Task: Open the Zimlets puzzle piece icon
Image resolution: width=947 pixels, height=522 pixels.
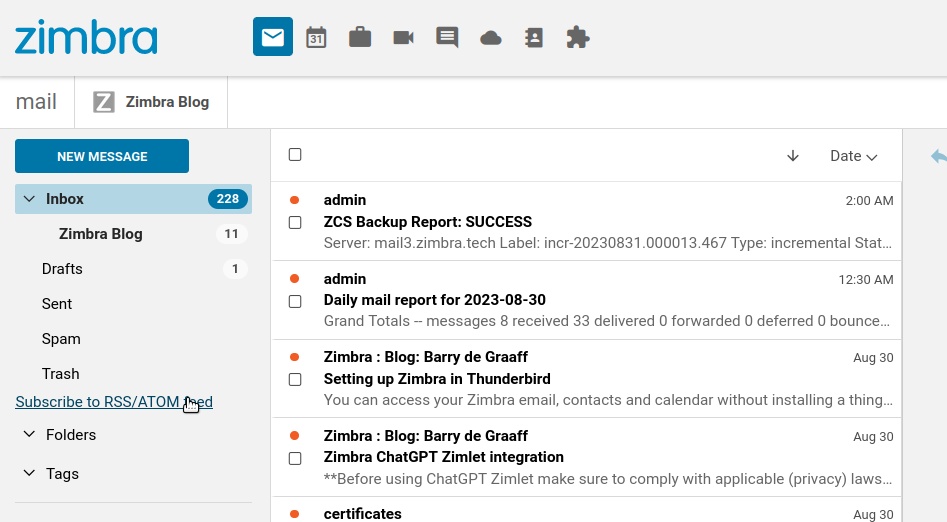Action: [x=578, y=38]
